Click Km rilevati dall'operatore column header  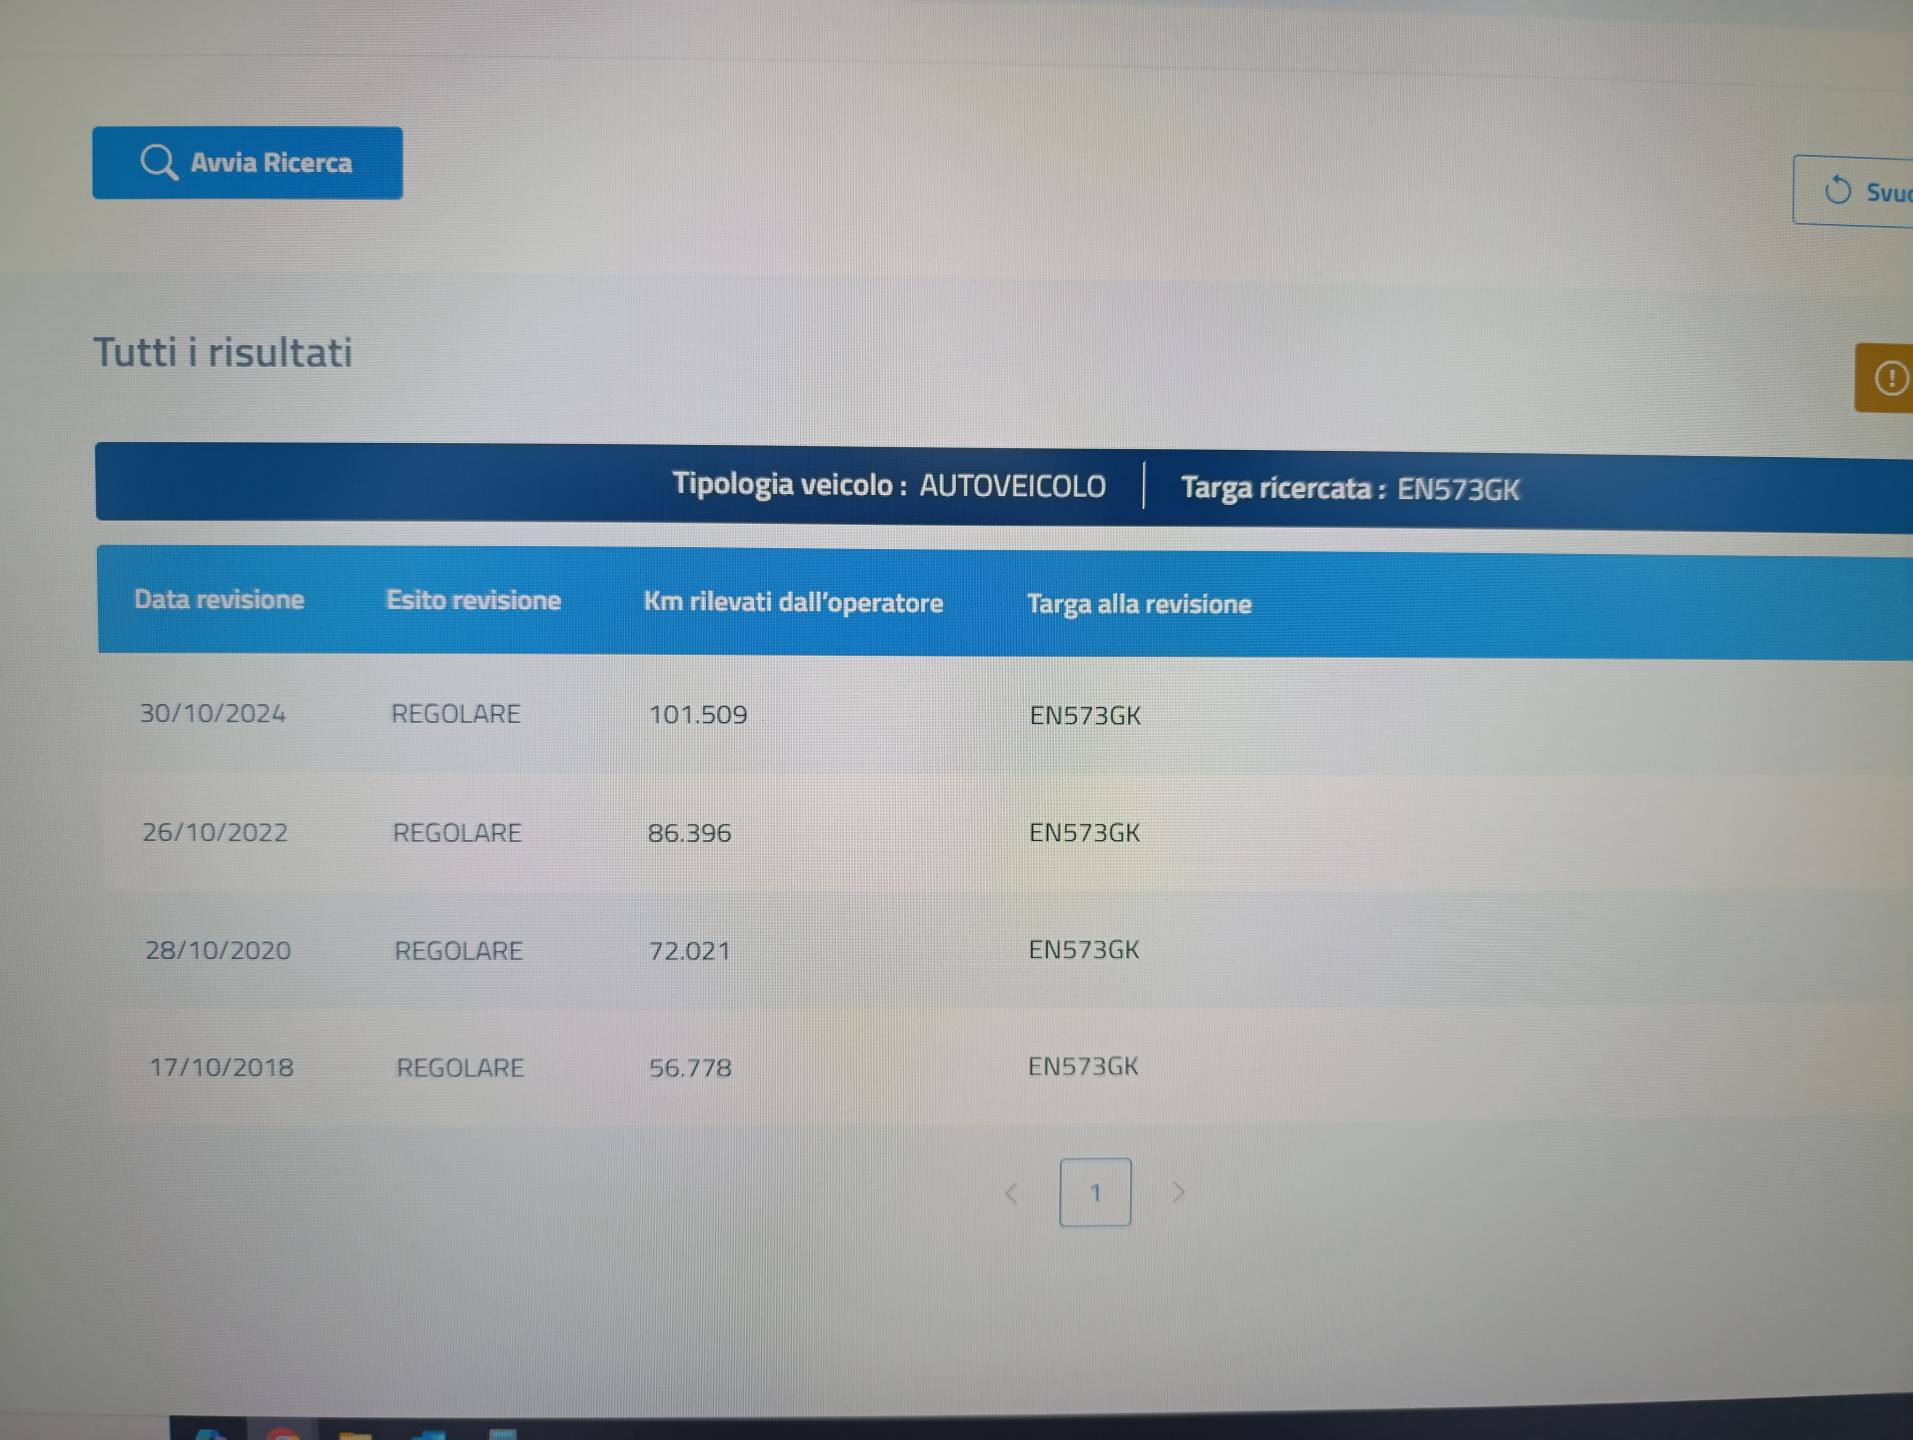(793, 602)
